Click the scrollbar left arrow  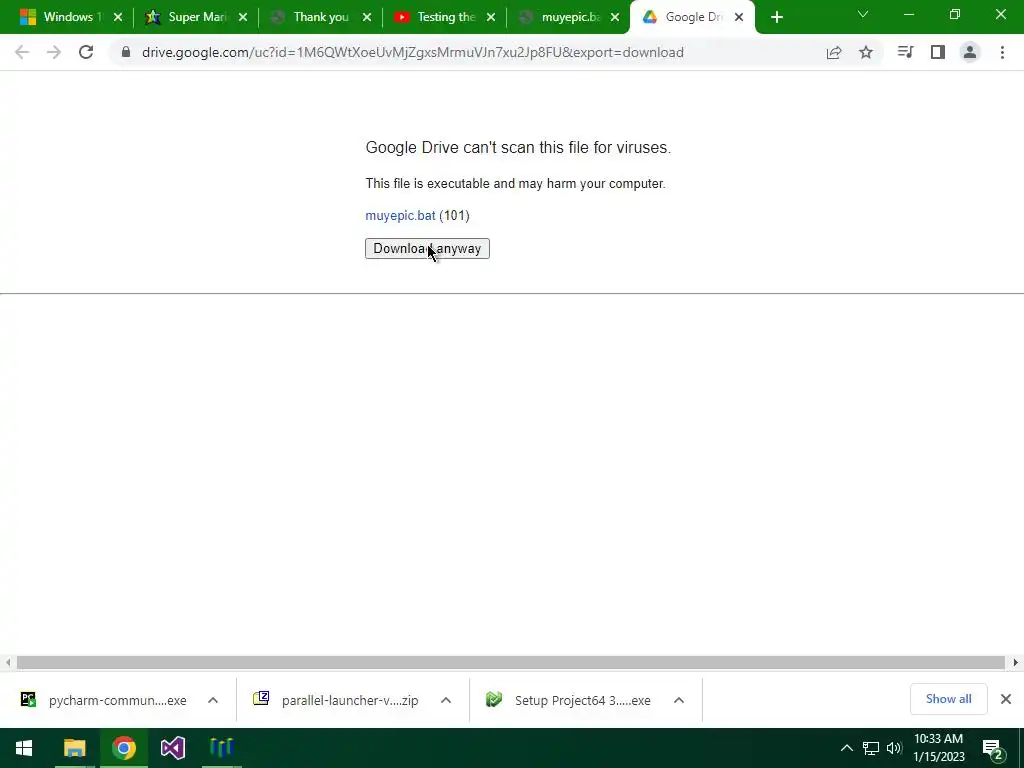click(x=7, y=662)
